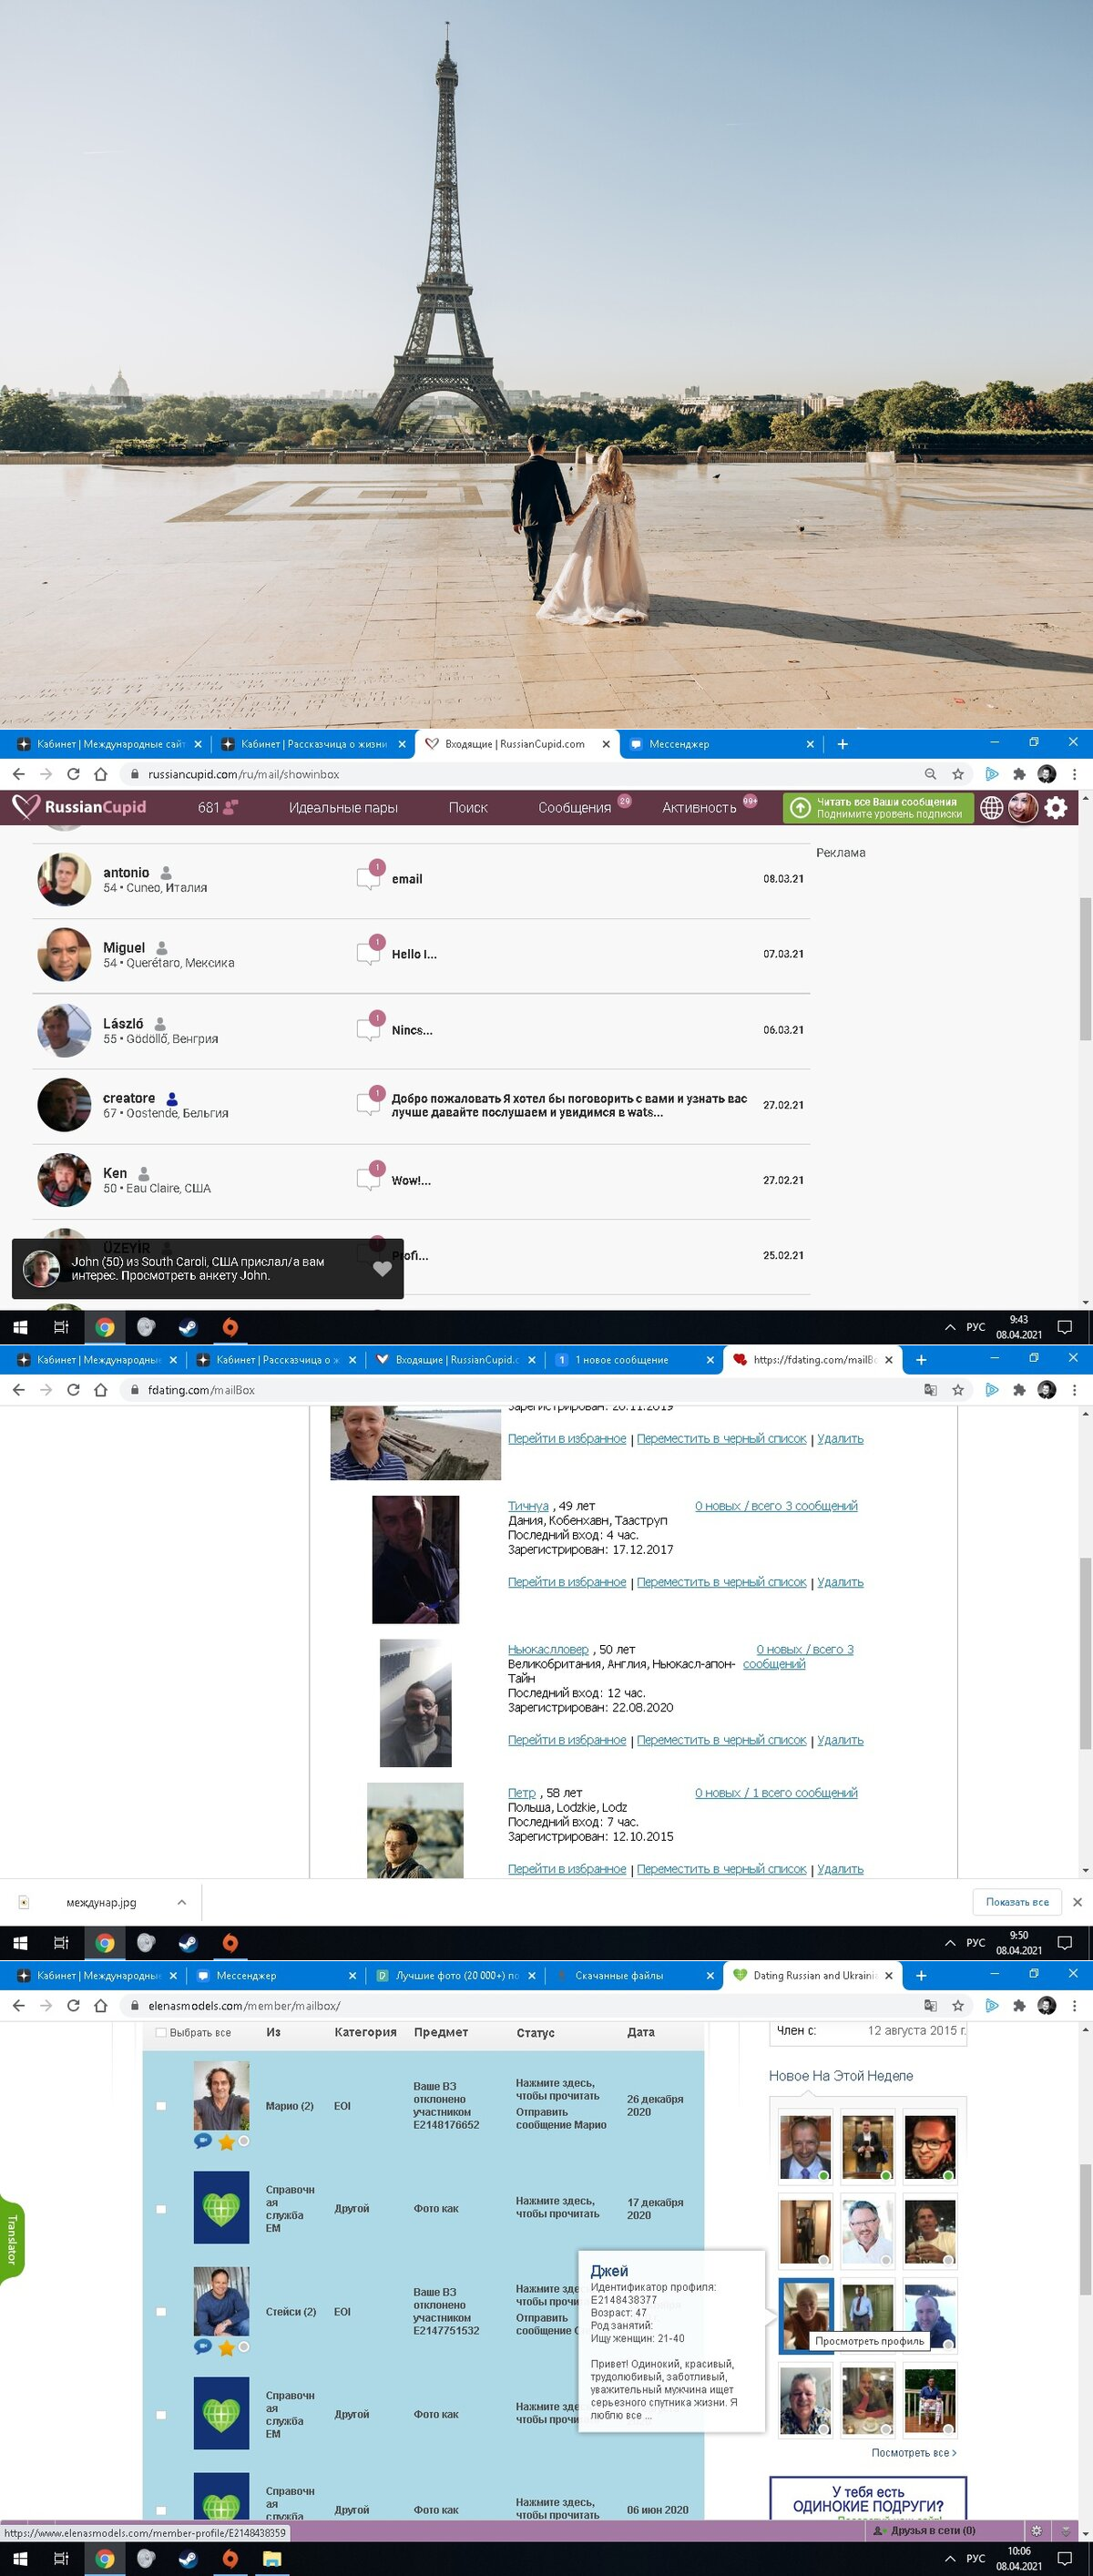Show hidden tray icons in the 9:50 taskbar
The height and width of the screenshot is (2576, 1093).
[950, 1943]
